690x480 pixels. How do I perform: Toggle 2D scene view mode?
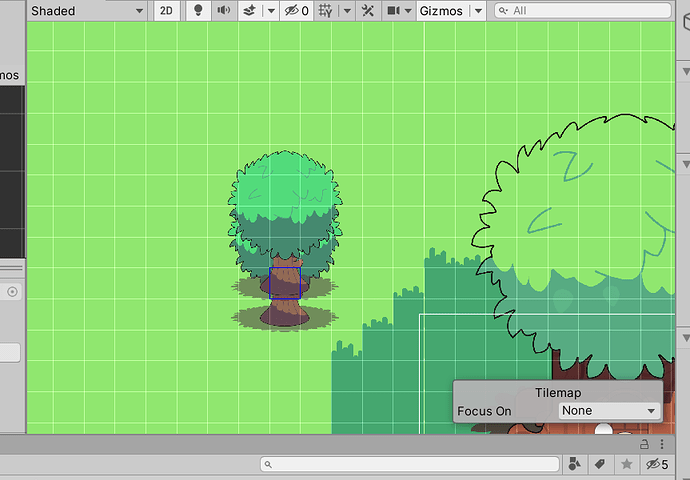pos(166,11)
